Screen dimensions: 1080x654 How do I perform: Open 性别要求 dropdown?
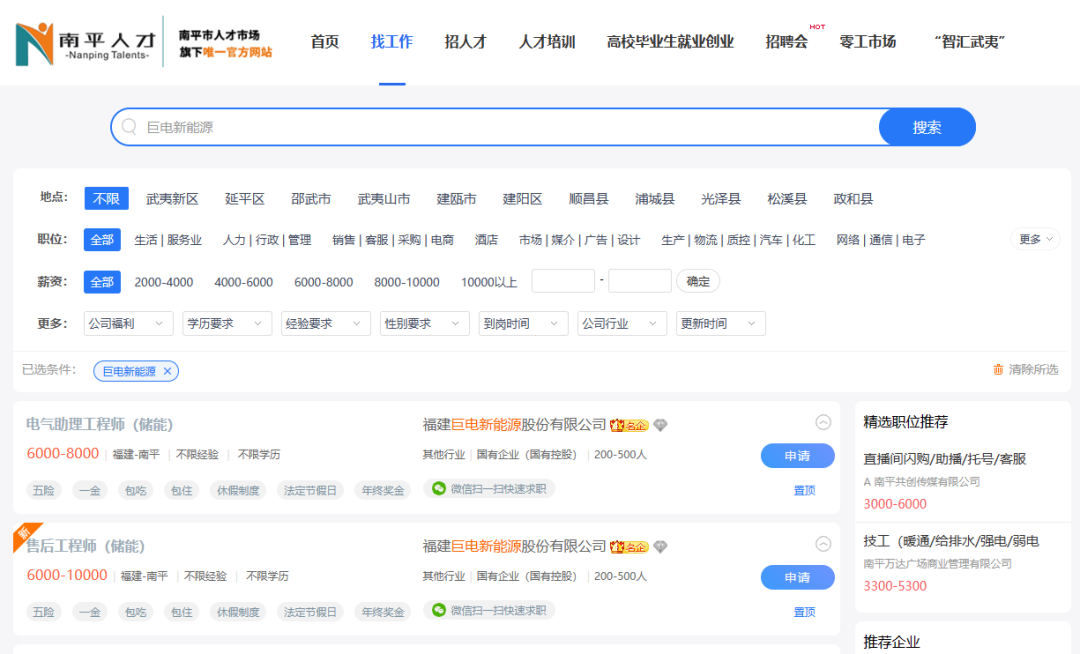(x=424, y=324)
